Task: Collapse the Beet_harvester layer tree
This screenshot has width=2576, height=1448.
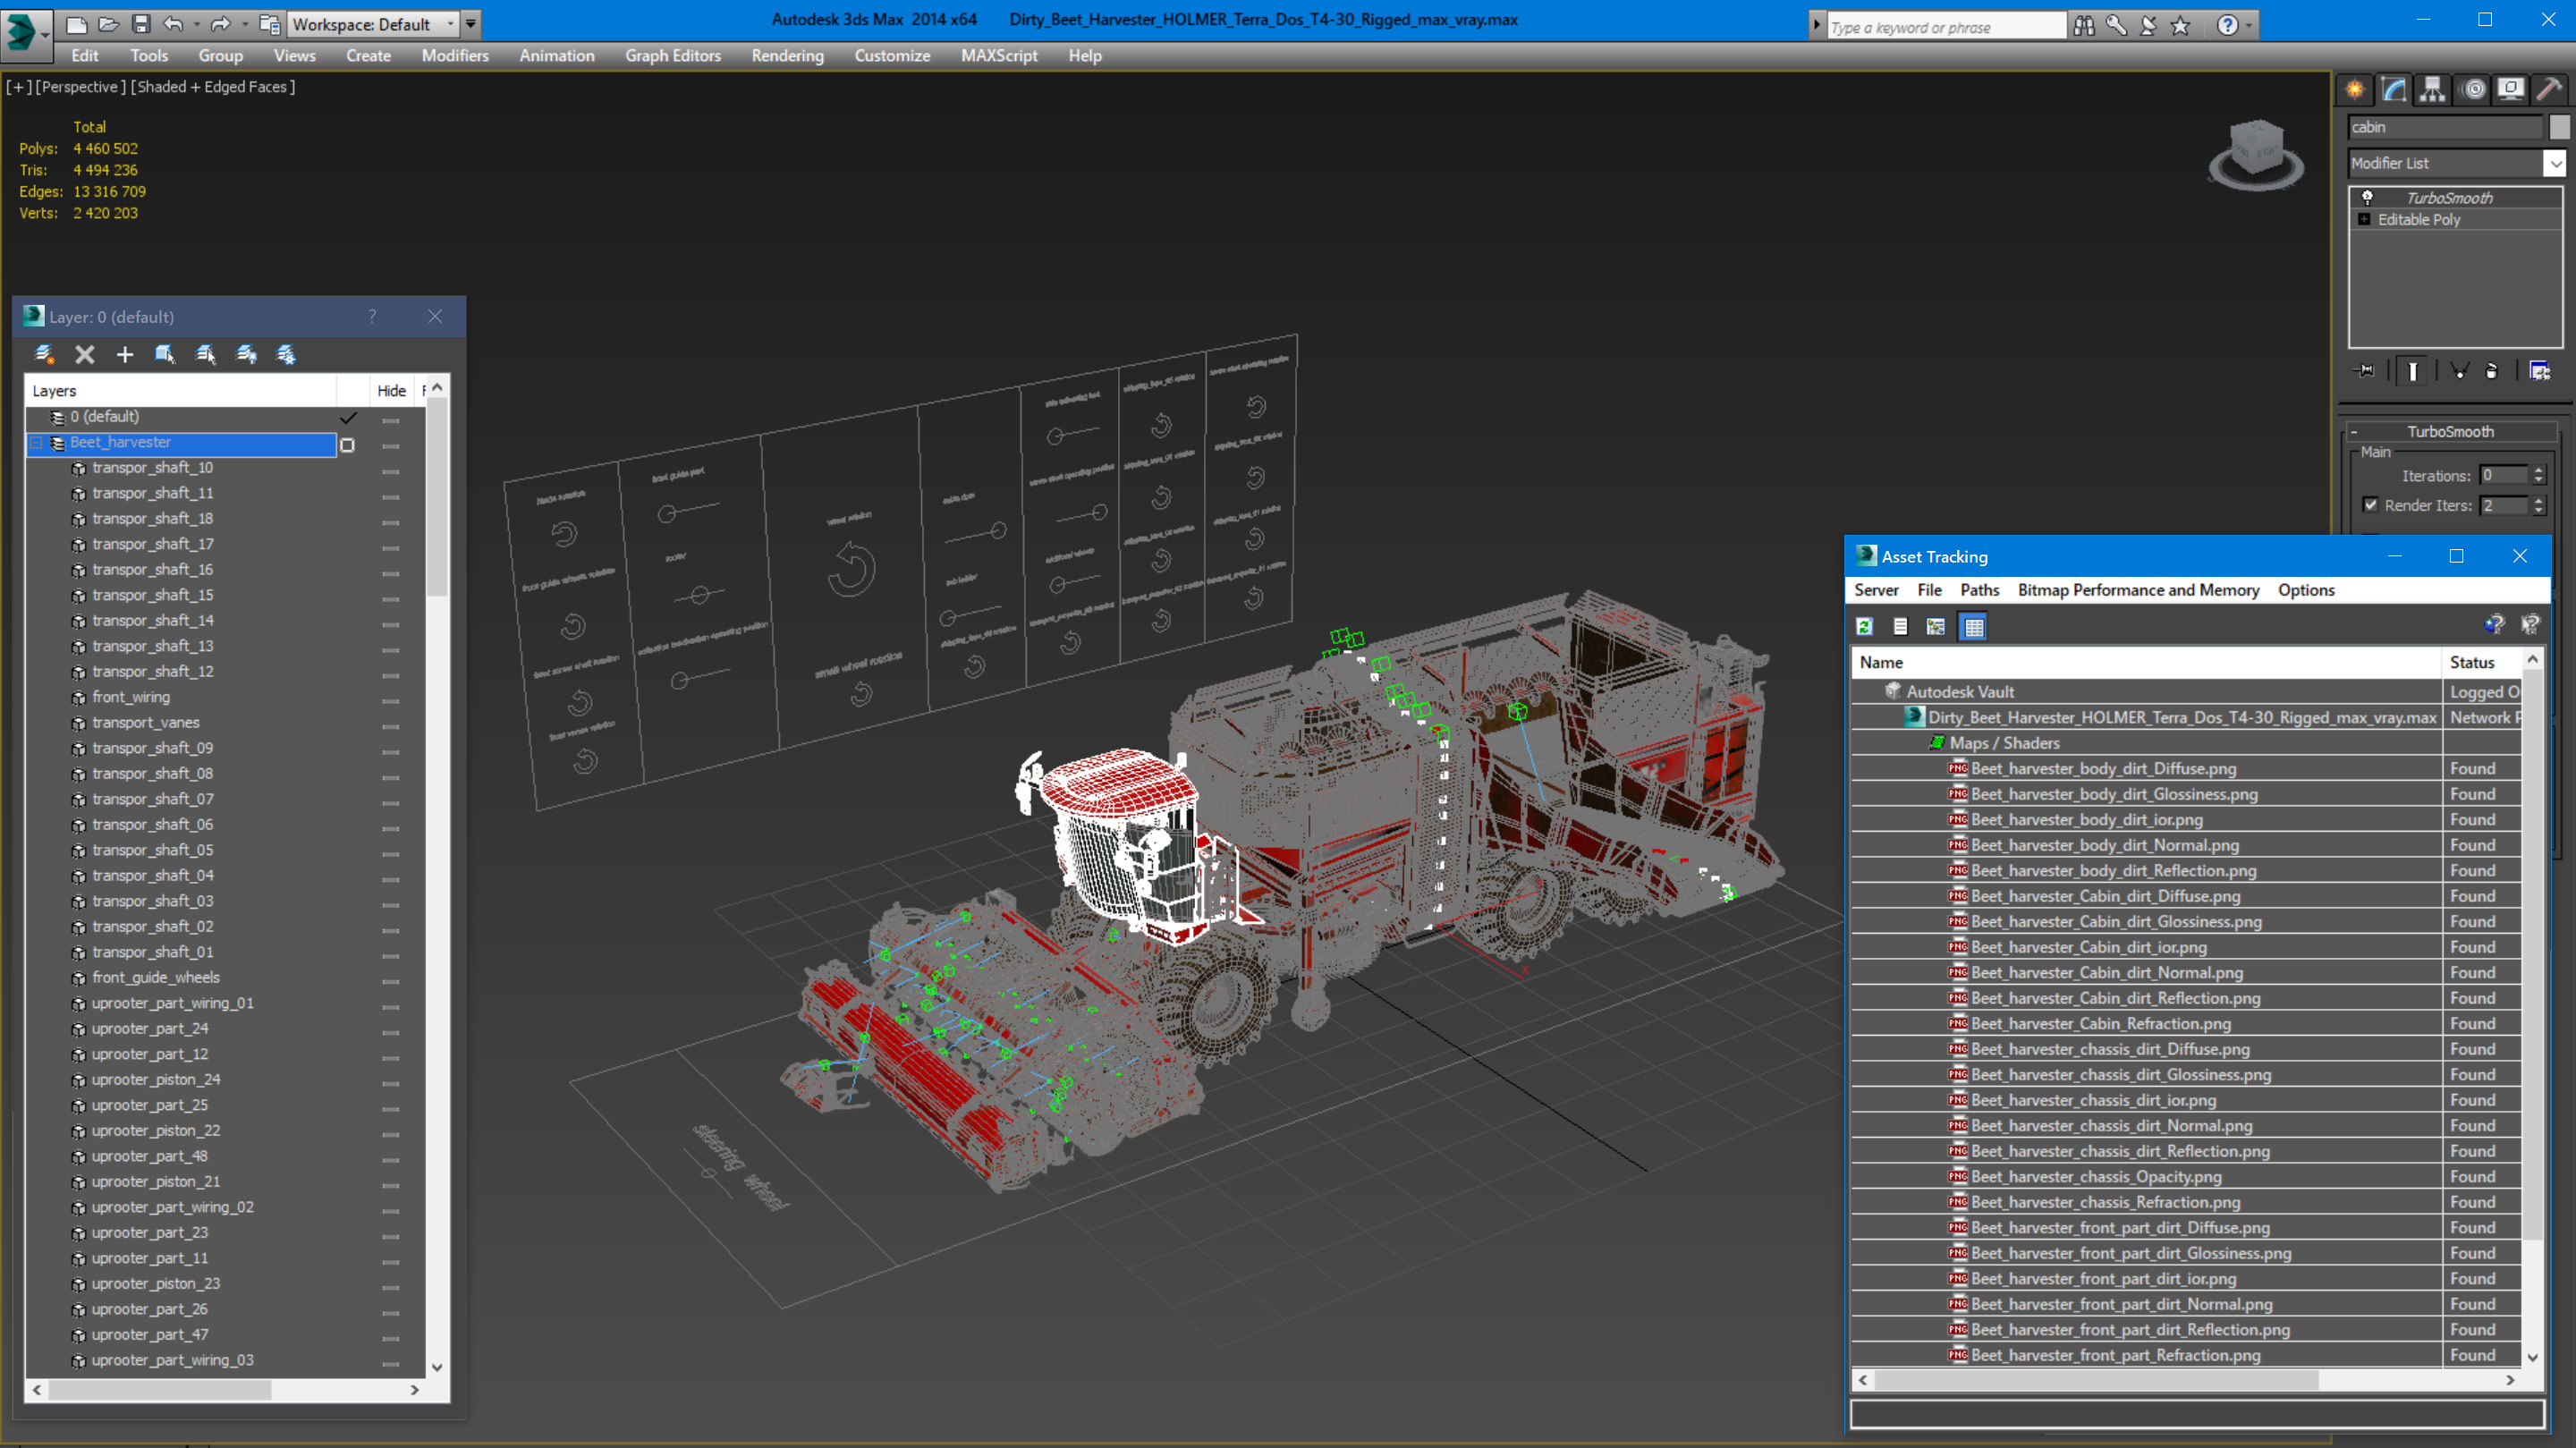Action: coord(36,442)
